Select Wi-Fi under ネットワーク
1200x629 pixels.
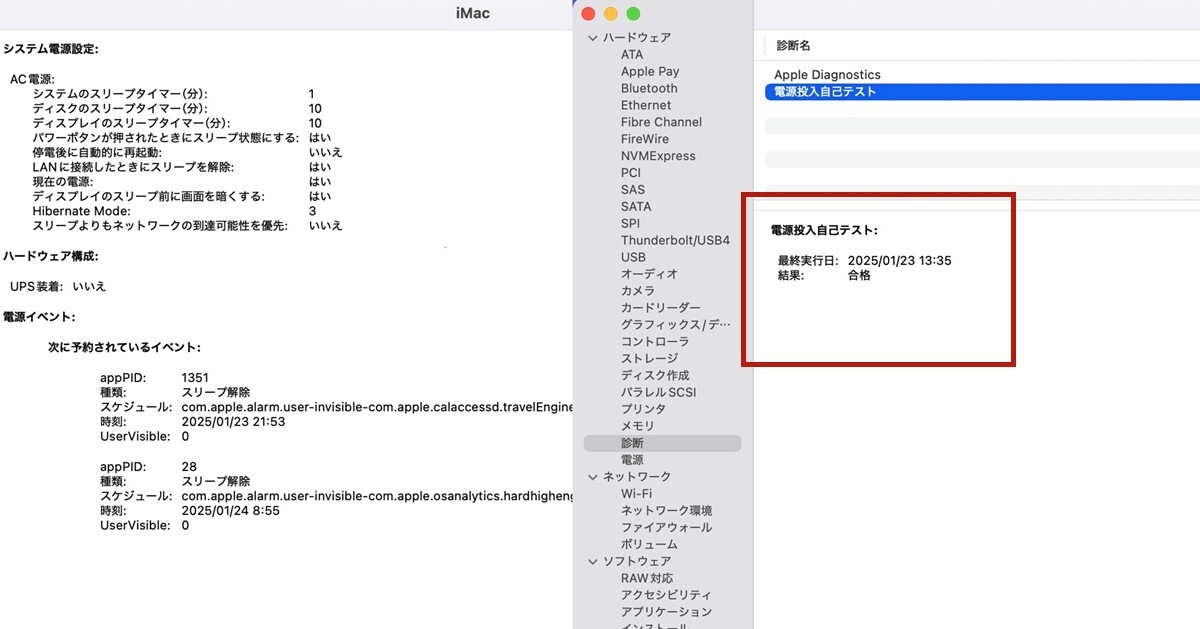(636, 494)
